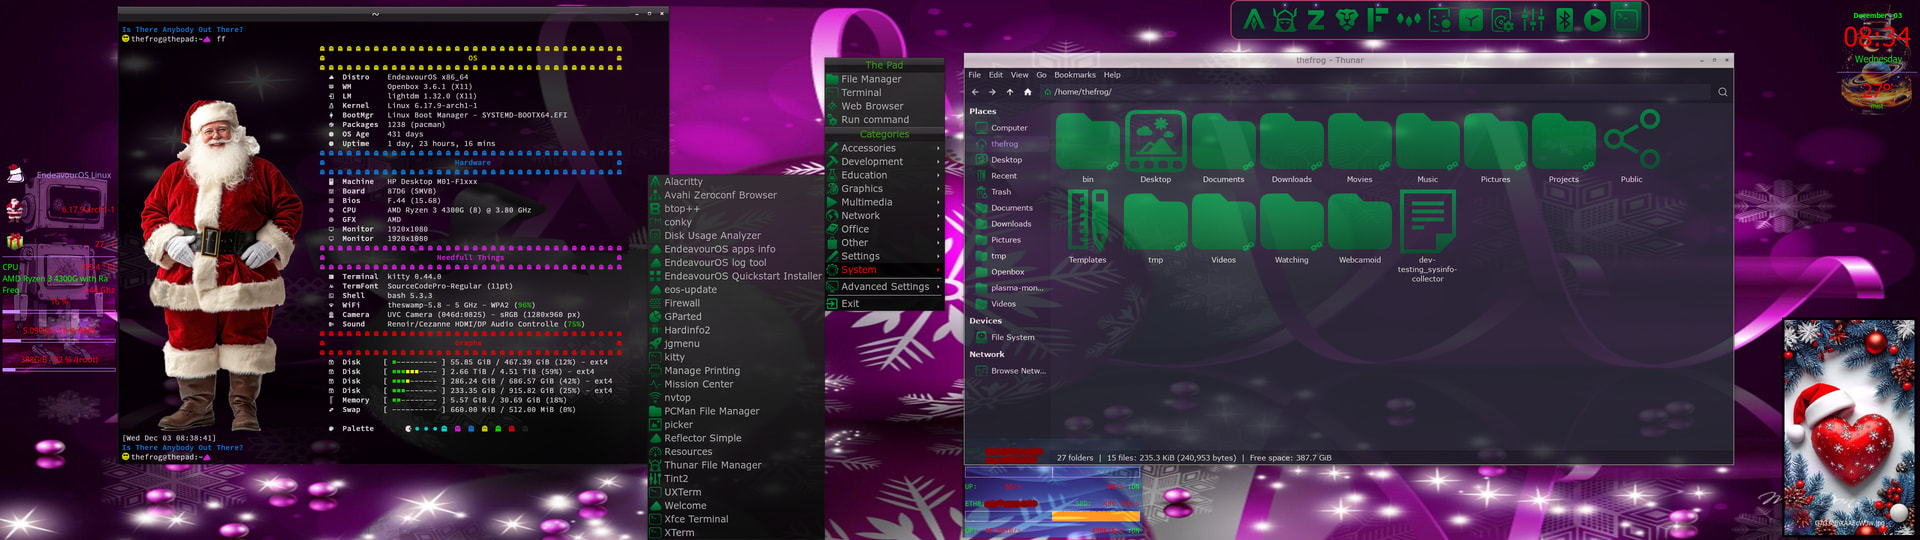The image size is (1920, 540).
Task: Click the search icon in Thunar
Action: tap(1722, 92)
